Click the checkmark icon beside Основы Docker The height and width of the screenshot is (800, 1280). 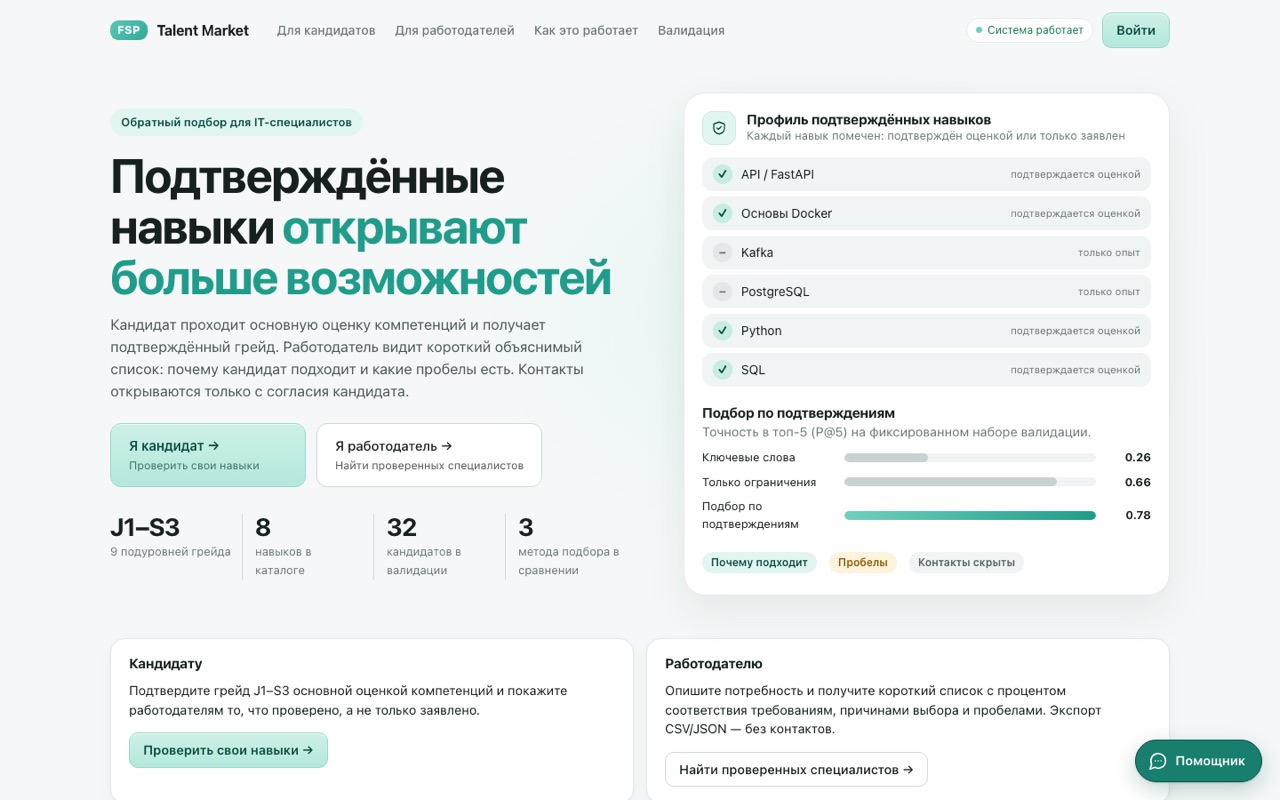(x=722, y=213)
